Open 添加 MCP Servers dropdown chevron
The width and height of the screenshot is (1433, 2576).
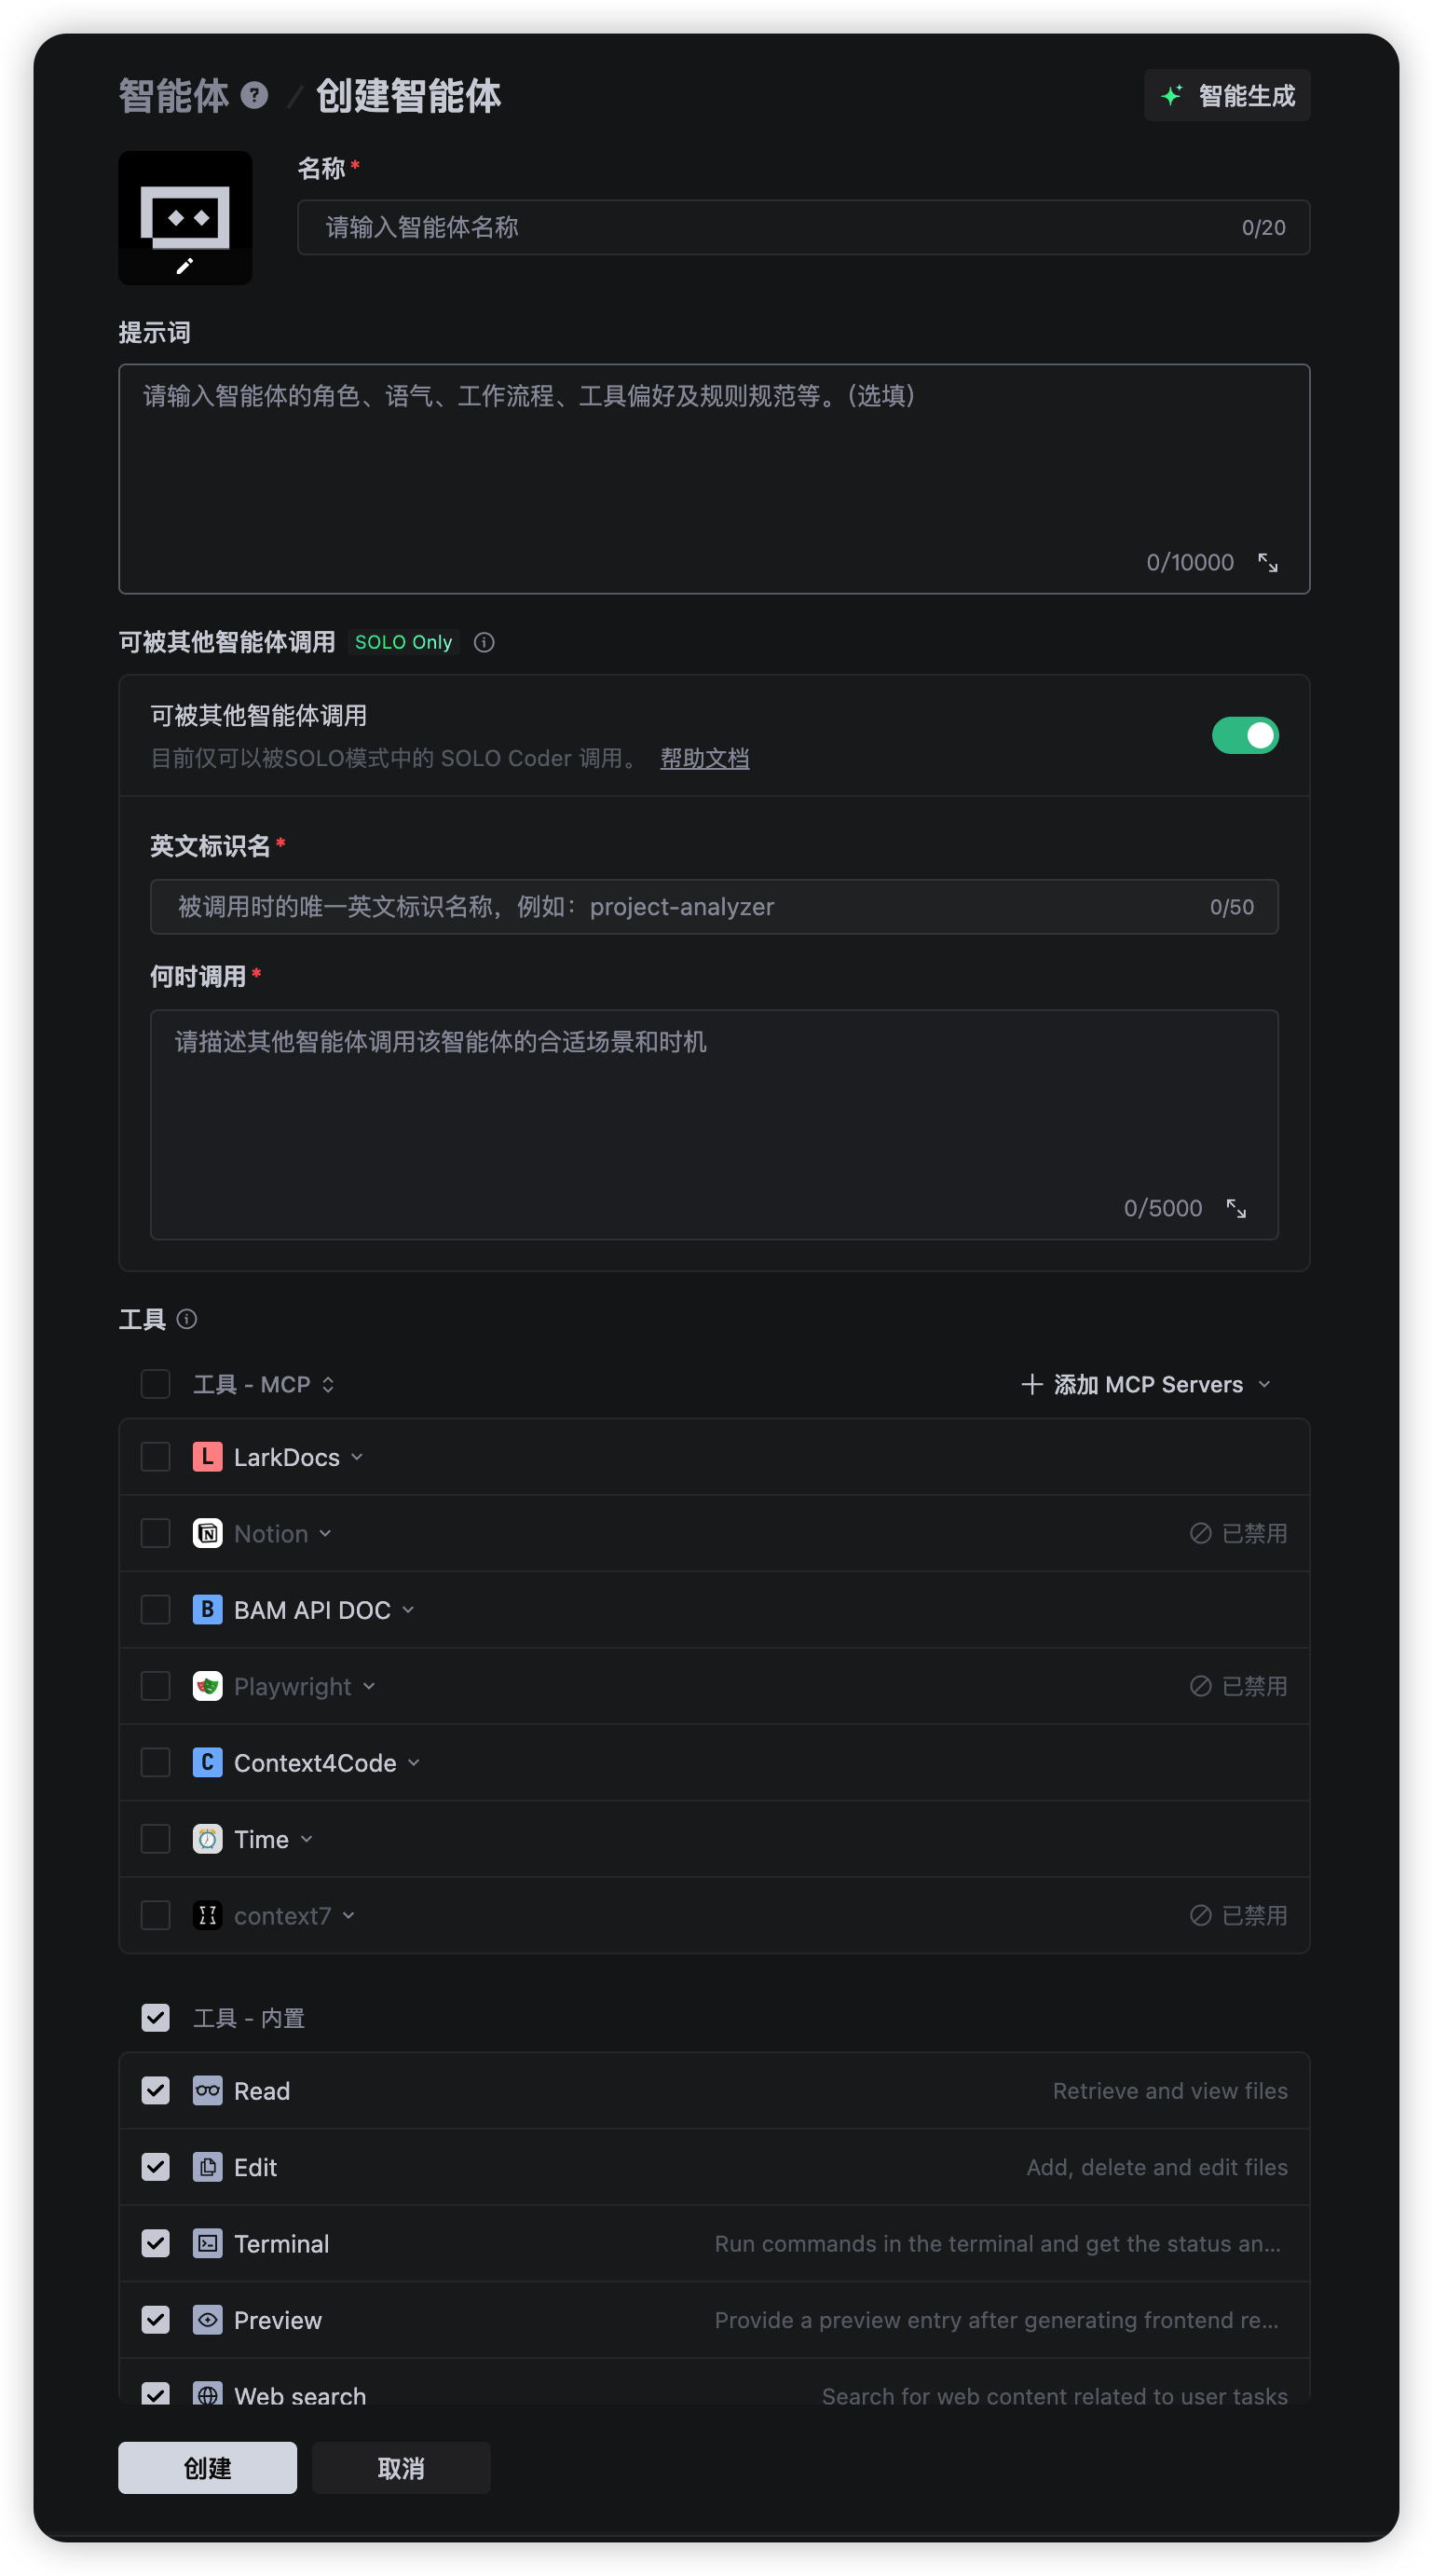1264,1384
